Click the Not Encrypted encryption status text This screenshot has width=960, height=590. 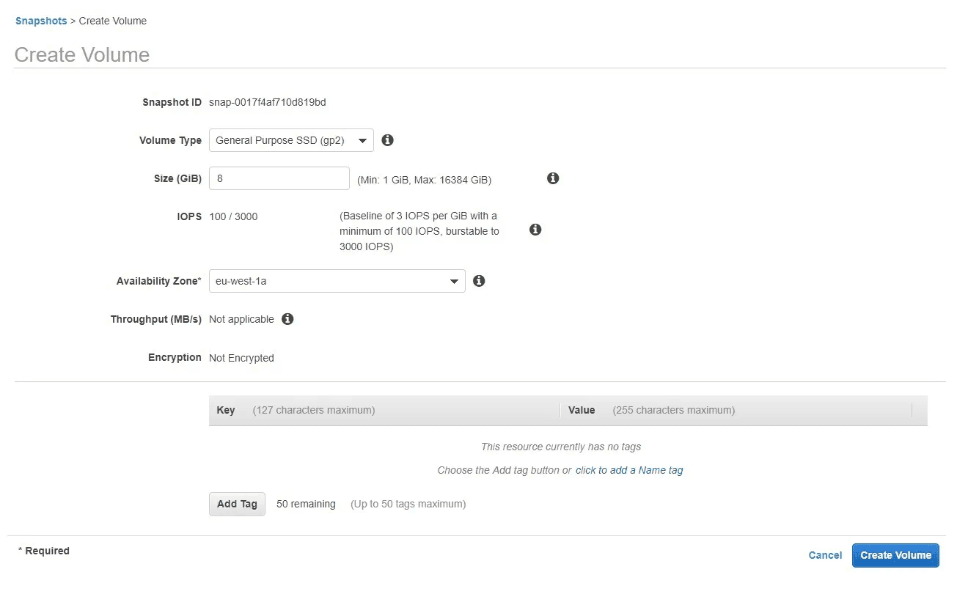coord(241,358)
